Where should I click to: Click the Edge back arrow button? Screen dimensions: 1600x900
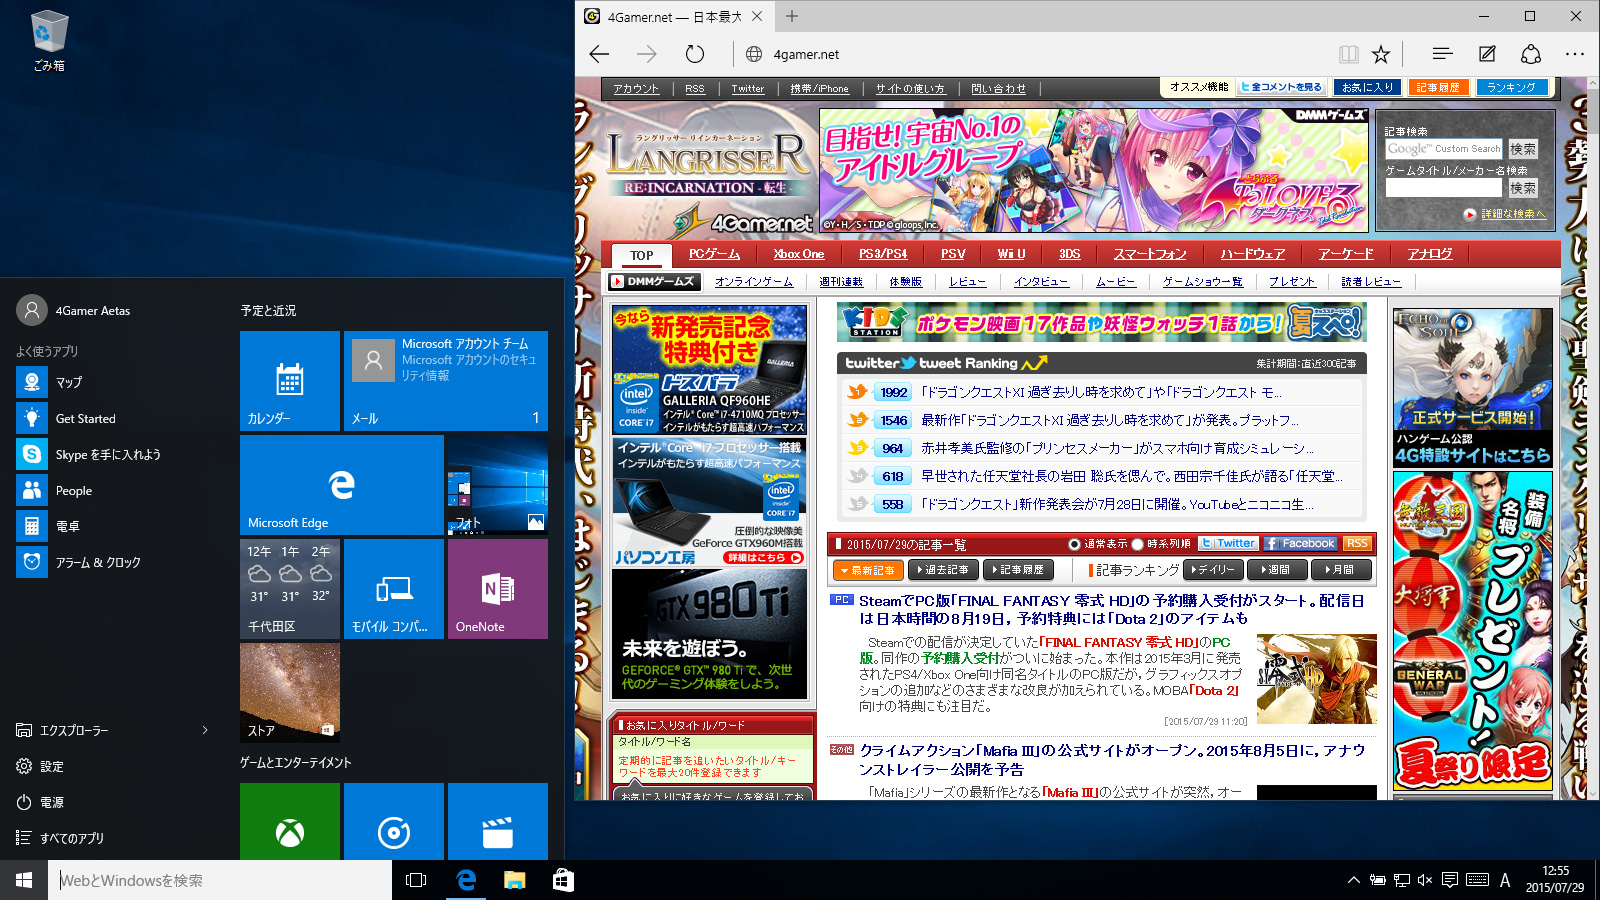tap(600, 54)
